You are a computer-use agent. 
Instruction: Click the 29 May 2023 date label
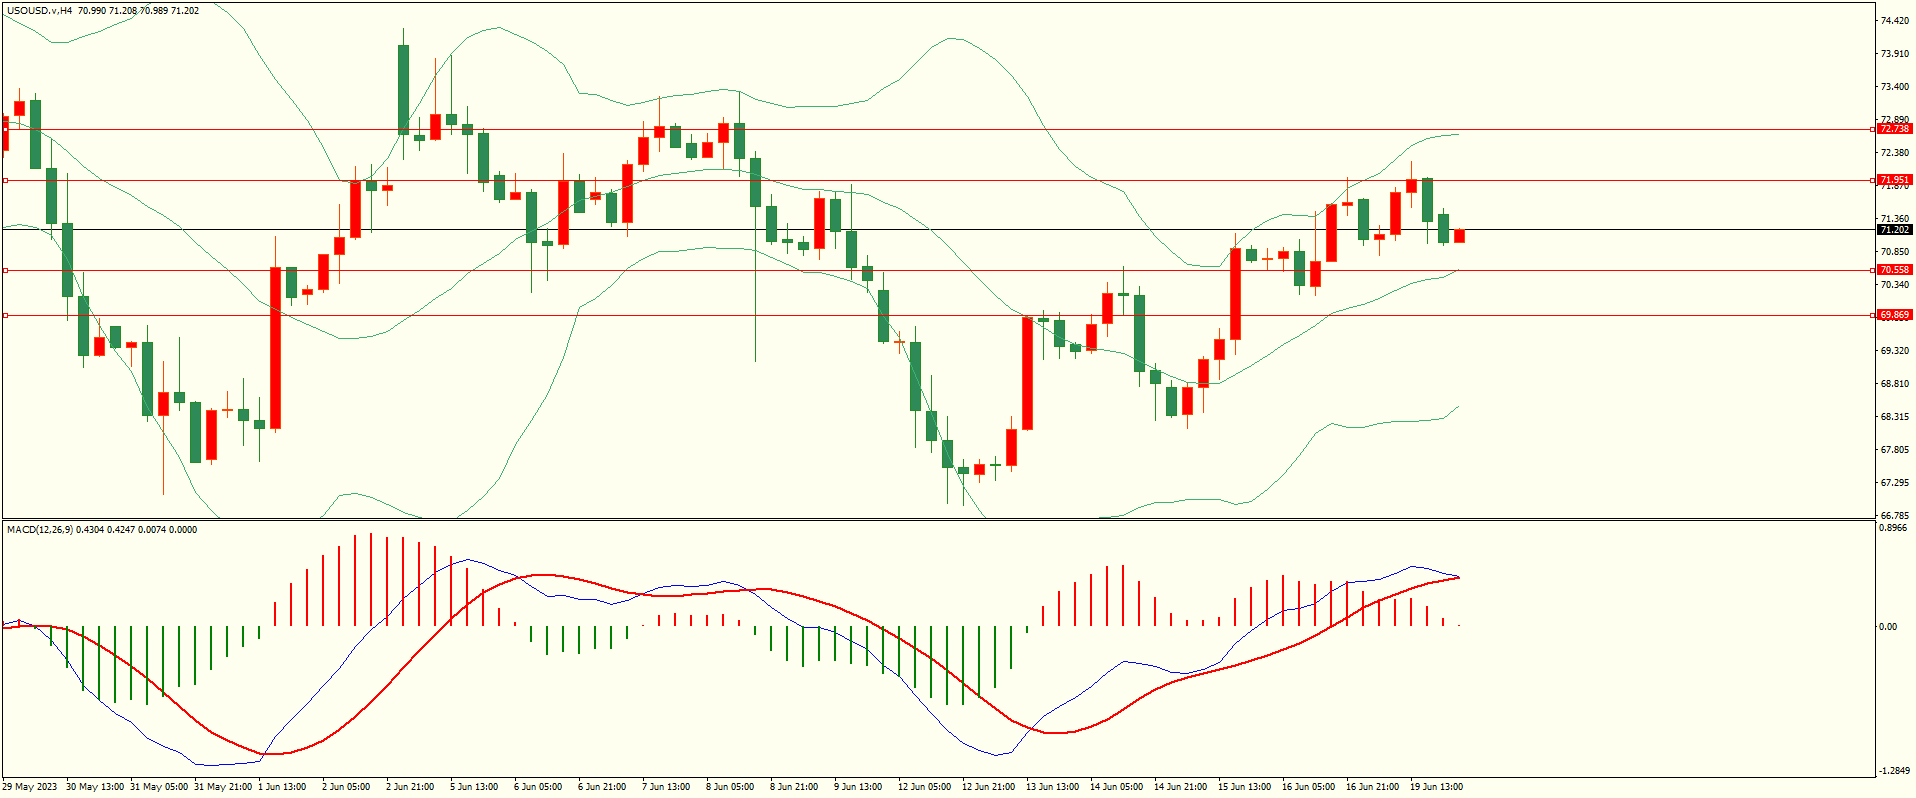30,787
